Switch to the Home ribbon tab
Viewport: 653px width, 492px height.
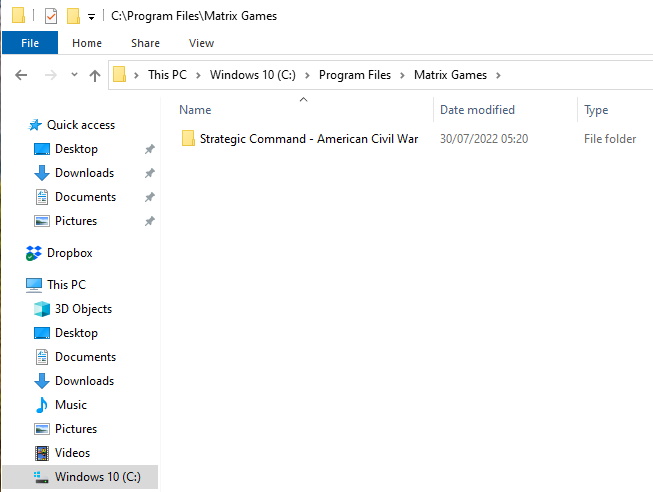(87, 43)
